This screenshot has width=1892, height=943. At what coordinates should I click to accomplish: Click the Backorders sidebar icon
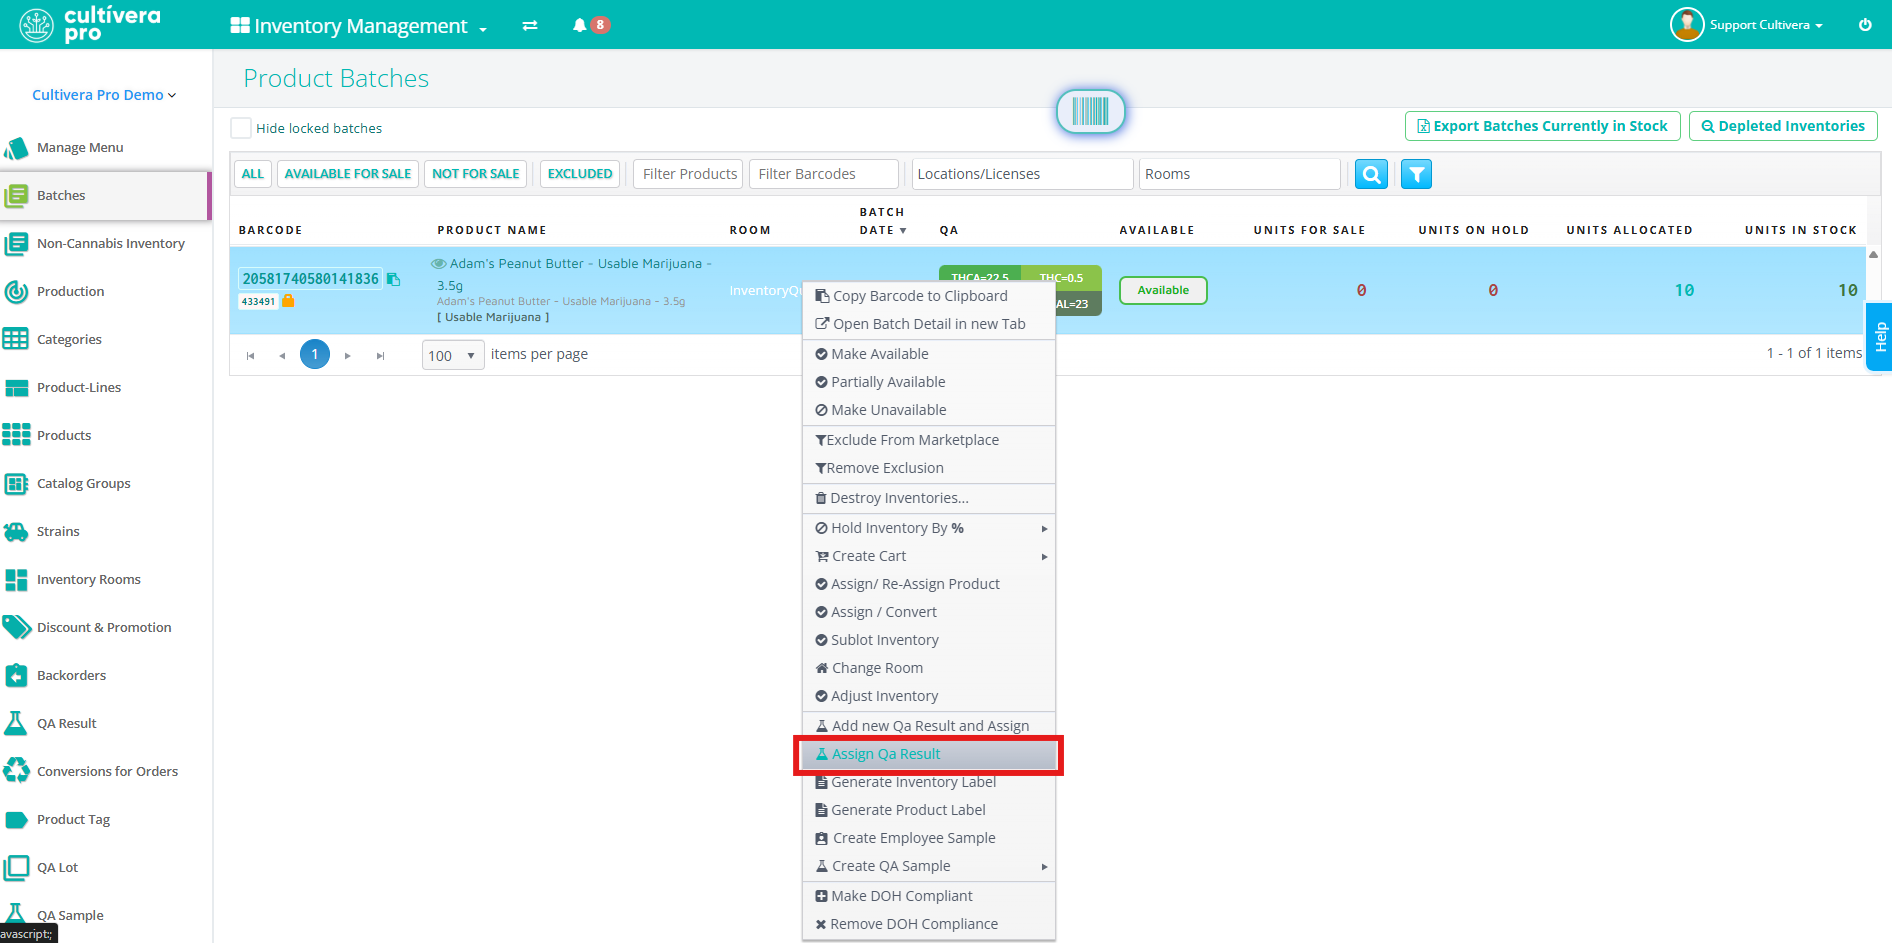pos(16,676)
